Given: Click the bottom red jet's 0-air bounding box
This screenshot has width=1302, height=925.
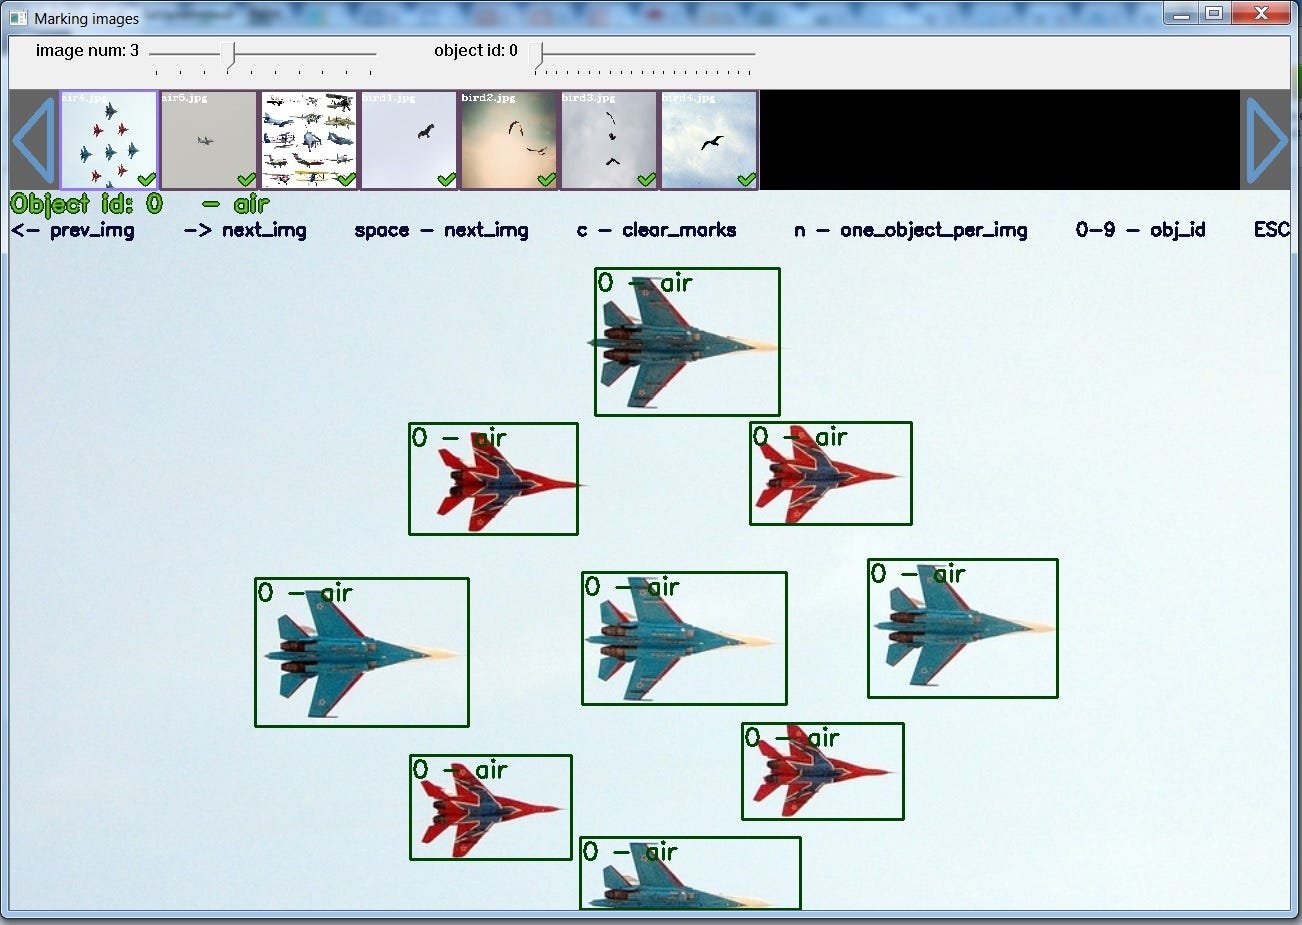Looking at the screenshot, I should click(x=490, y=806).
